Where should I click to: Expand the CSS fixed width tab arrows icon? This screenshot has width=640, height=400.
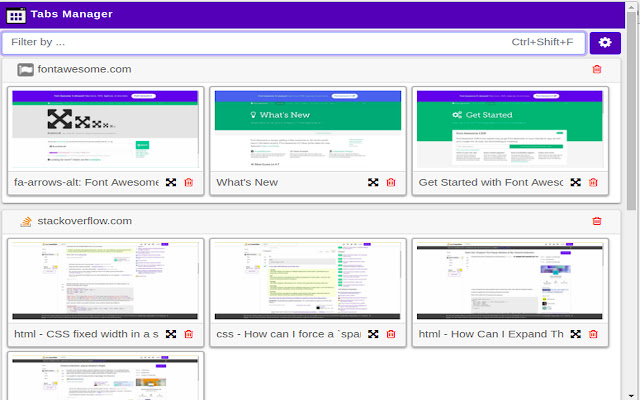pyautogui.click(x=171, y=334)
